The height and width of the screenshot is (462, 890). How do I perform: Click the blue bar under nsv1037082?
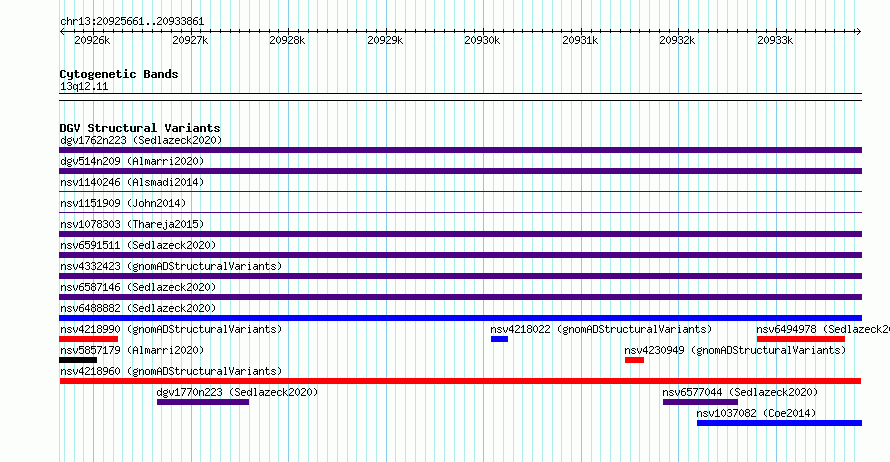click(779, 423)
